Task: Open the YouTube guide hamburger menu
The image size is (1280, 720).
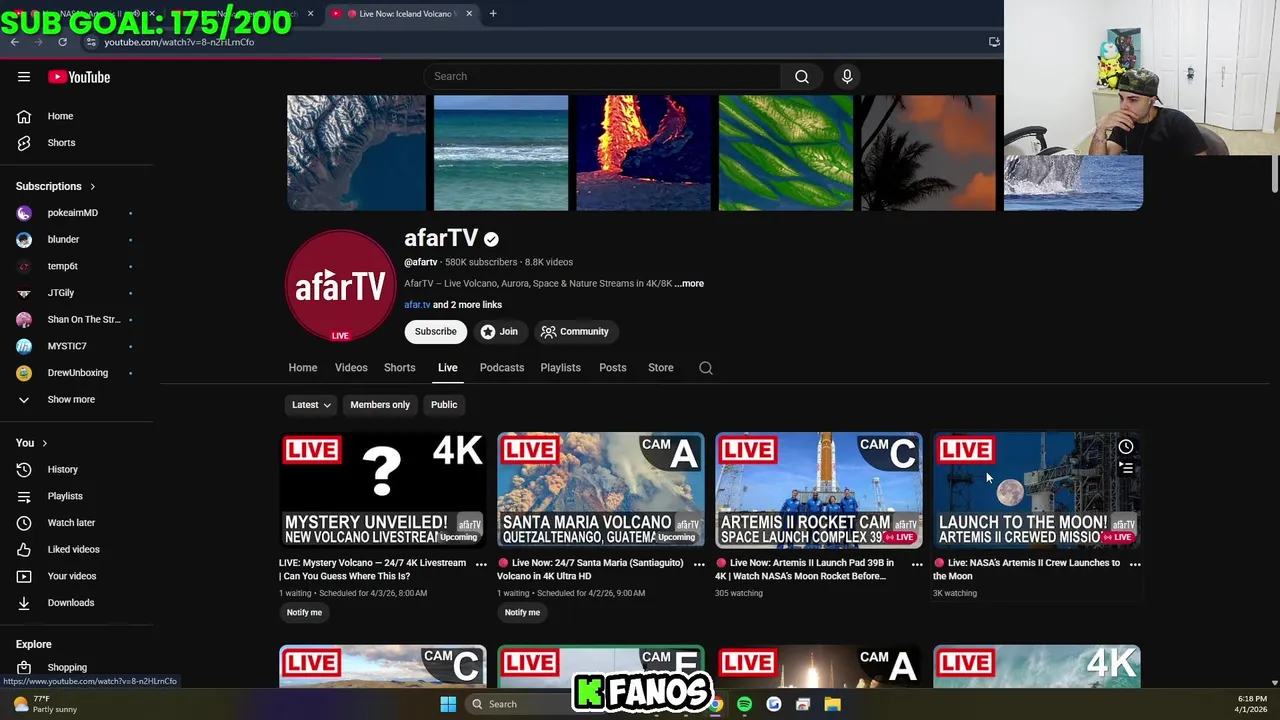Action: coord(24,77)
